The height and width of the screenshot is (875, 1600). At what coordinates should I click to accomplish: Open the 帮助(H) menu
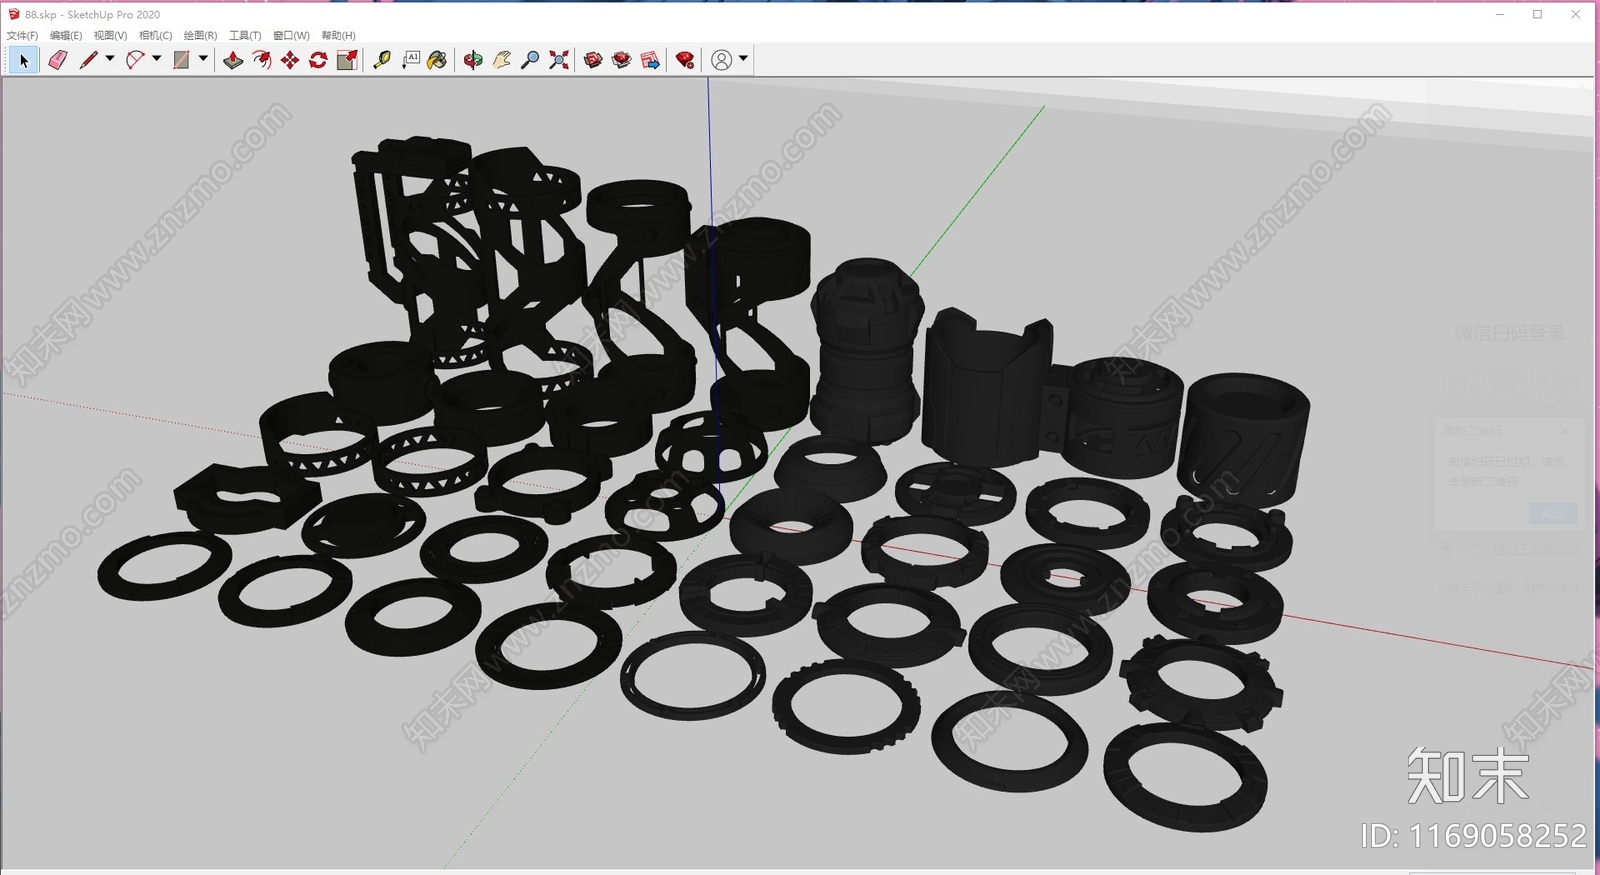(x=338, y=35)
